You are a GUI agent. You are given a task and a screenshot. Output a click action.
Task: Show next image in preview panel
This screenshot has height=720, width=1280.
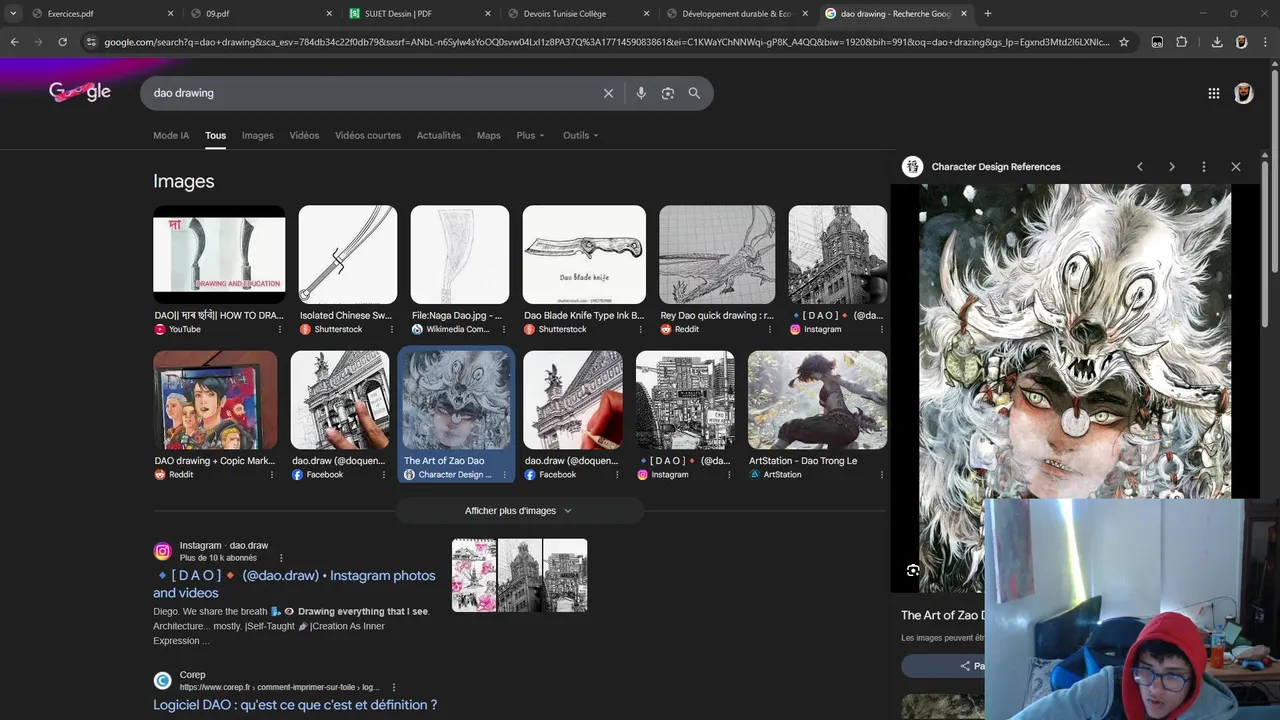(1172, 167)
